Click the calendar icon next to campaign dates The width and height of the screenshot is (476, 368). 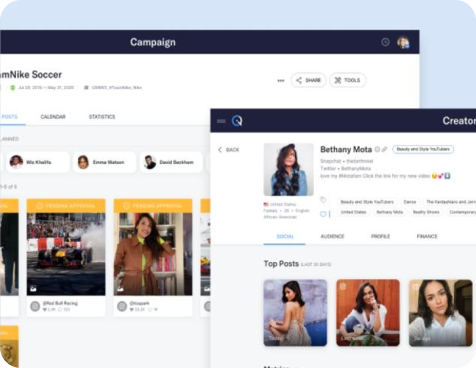13,88
